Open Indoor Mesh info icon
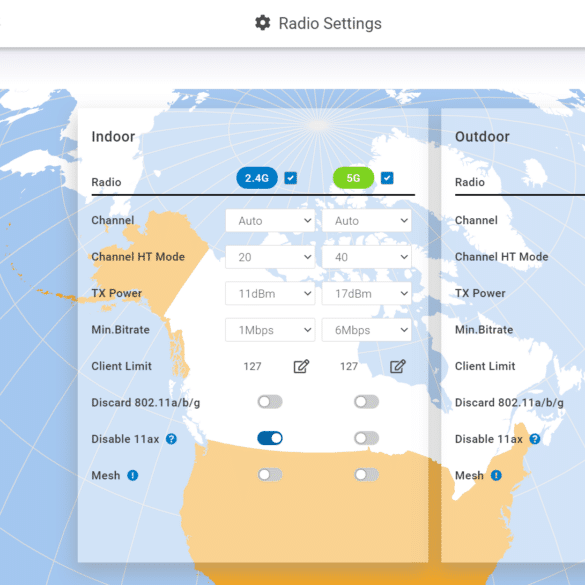Image resolution: width=585 pixels, height=585 pixels. point(133,475)
